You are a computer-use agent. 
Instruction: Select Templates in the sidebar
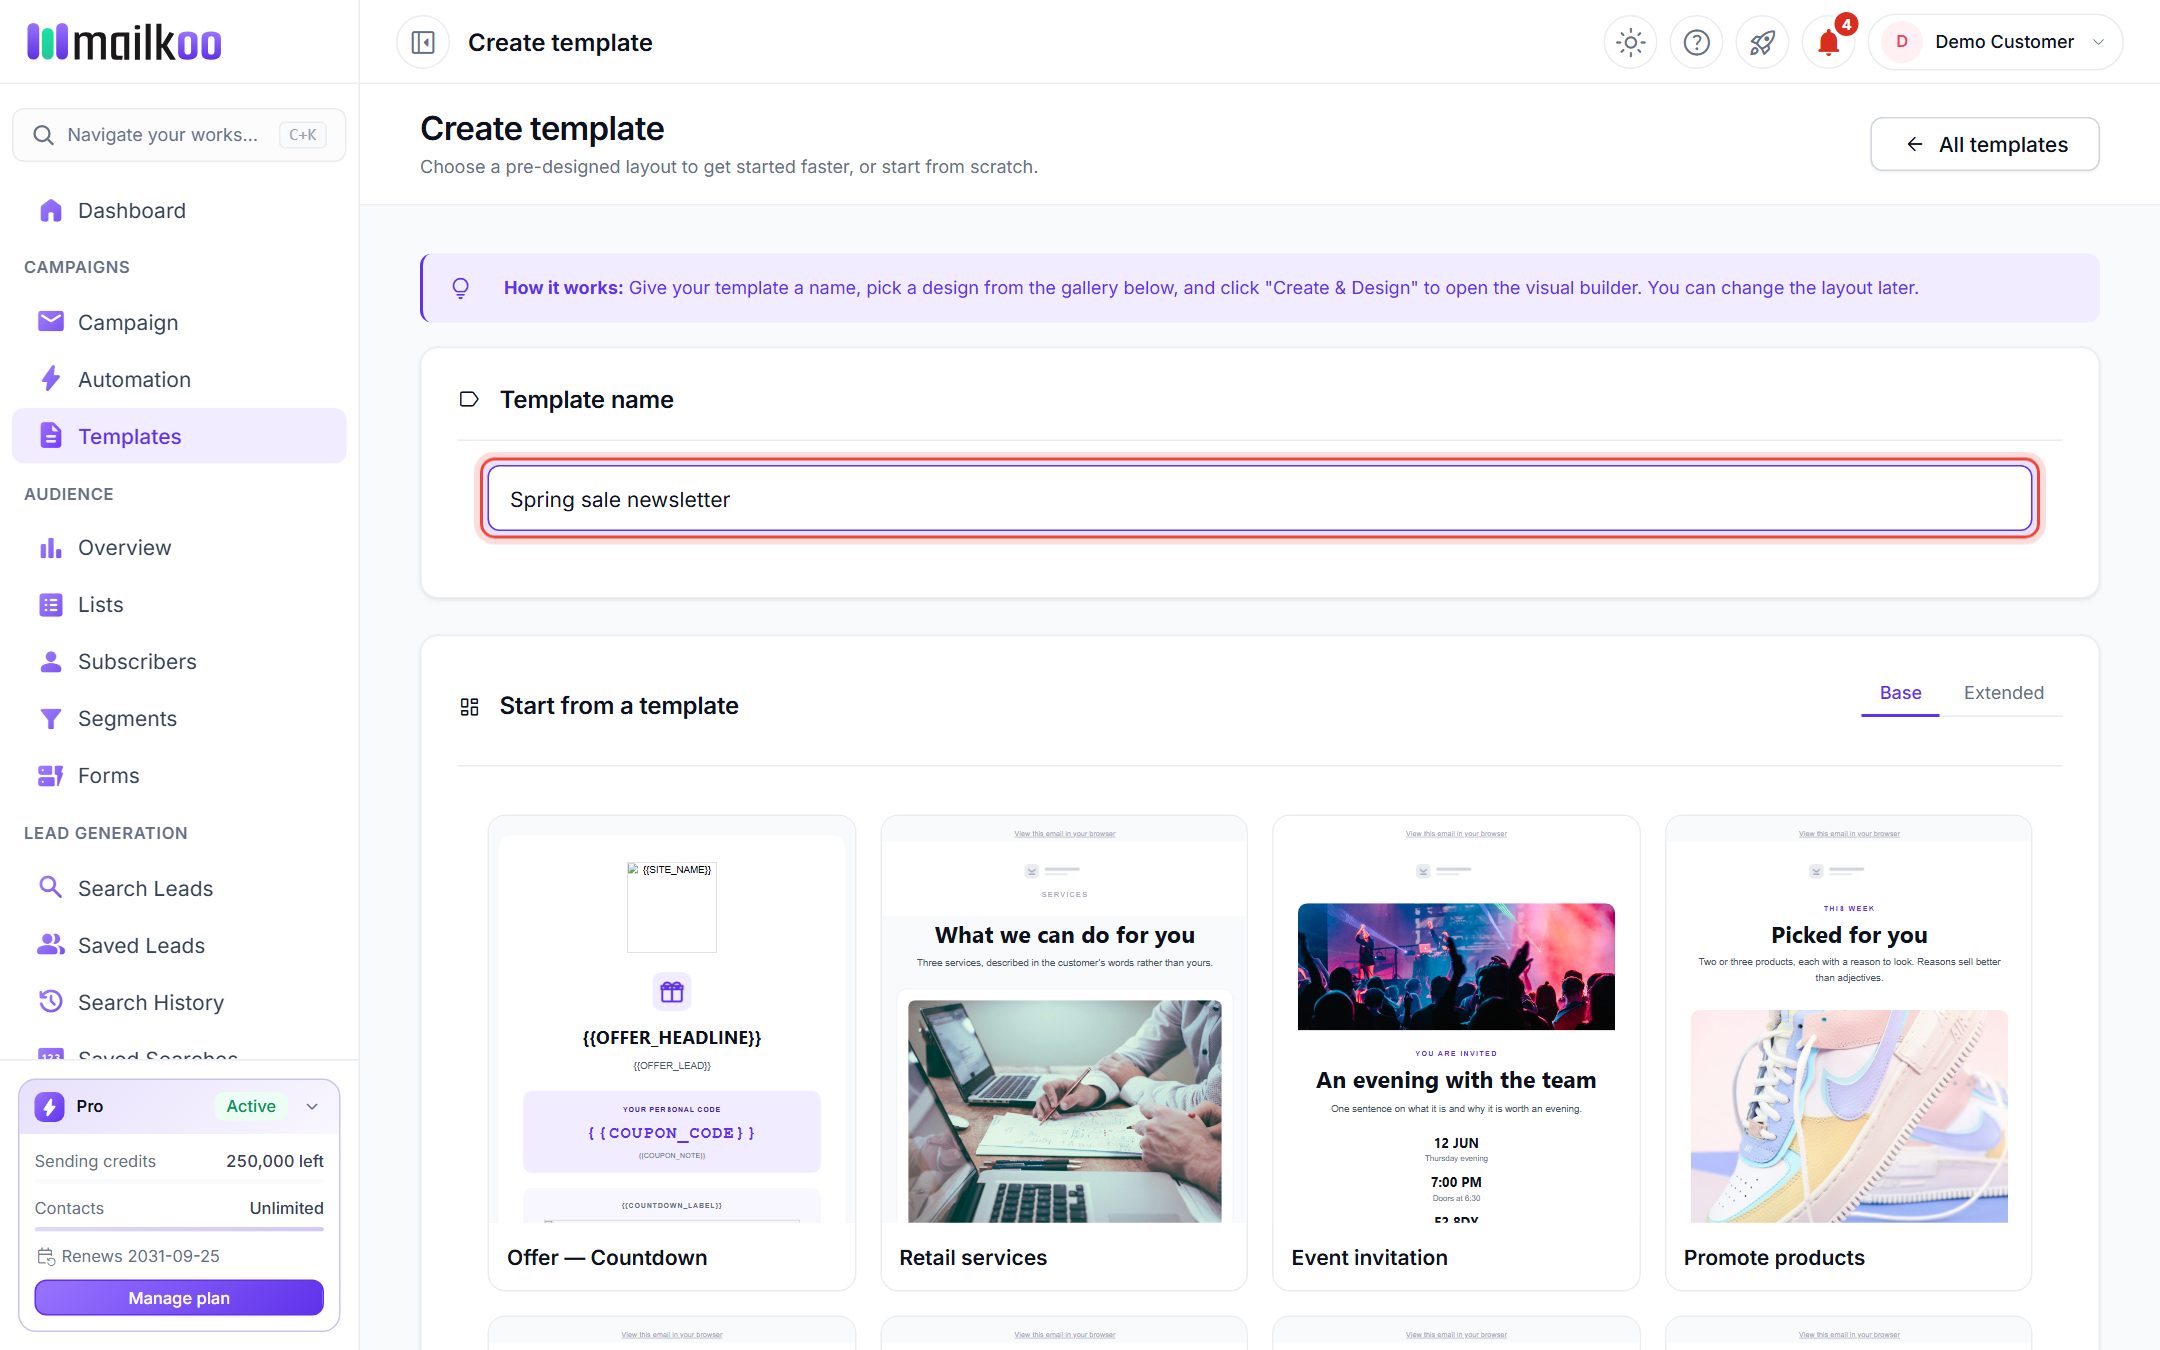click(x=179, y=436)
